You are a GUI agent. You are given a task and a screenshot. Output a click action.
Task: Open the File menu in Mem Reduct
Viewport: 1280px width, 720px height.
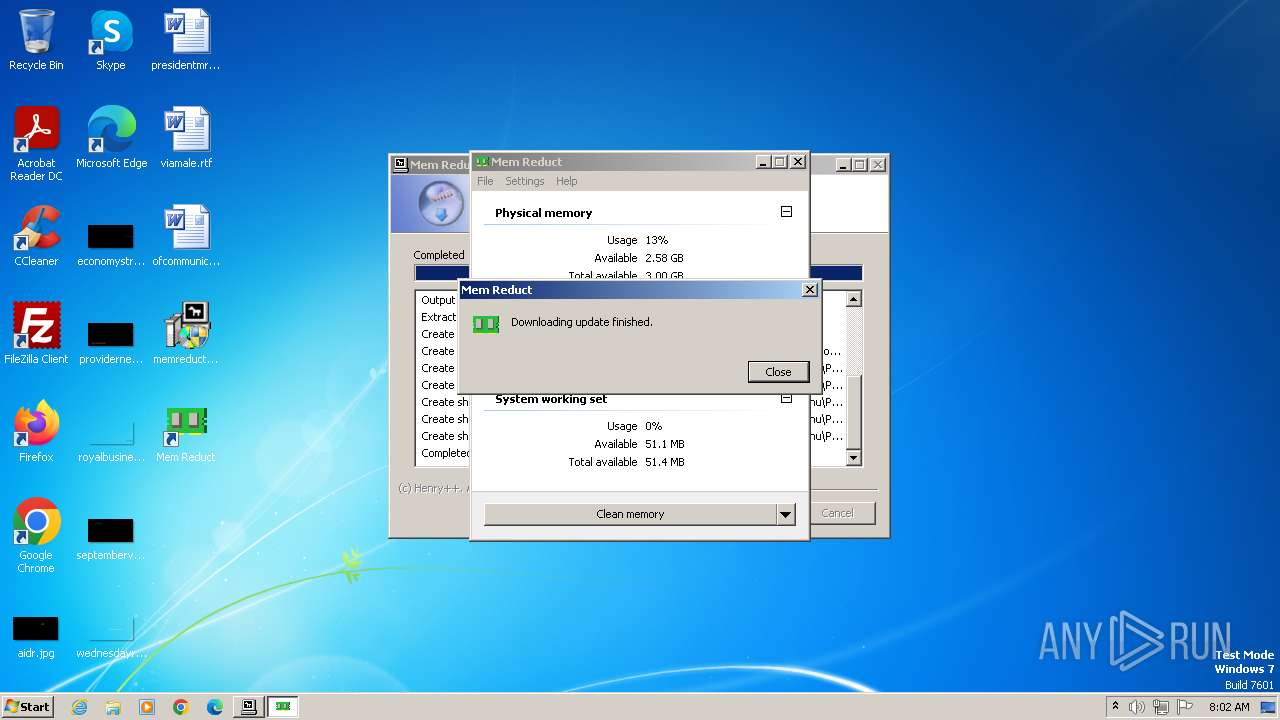click(x=485, y=181)
